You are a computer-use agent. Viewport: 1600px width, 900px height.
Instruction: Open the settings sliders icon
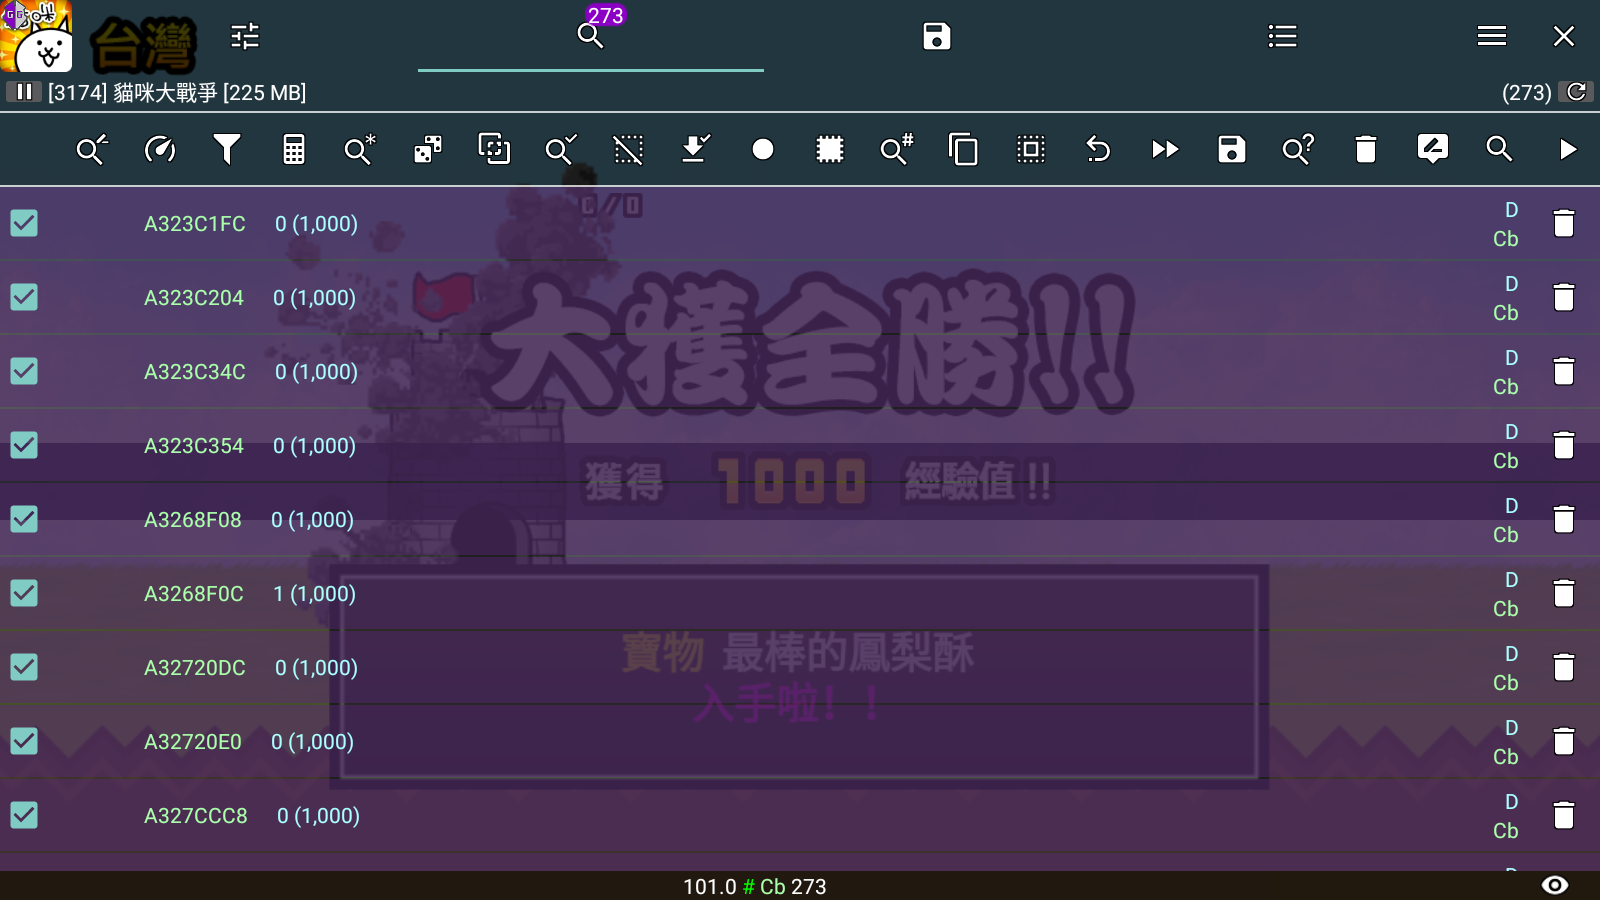pos(245,36)
